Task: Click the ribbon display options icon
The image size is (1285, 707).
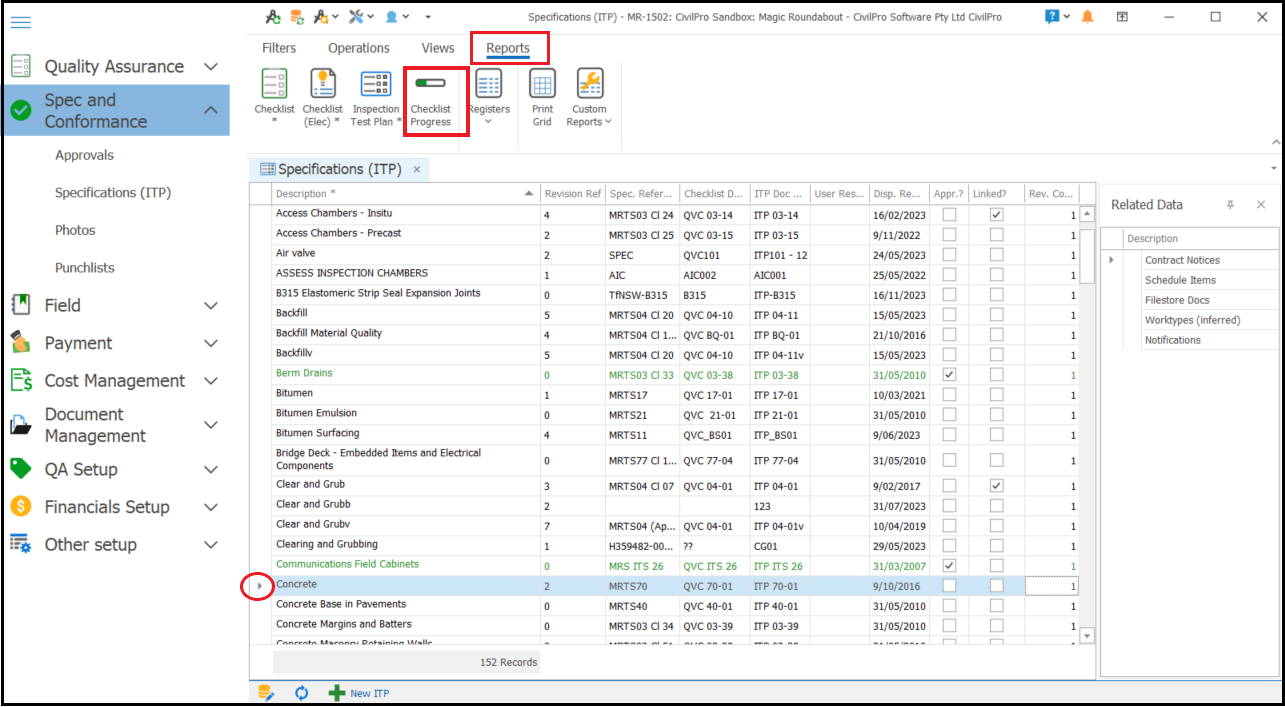Action: [x=1123, y=17]
